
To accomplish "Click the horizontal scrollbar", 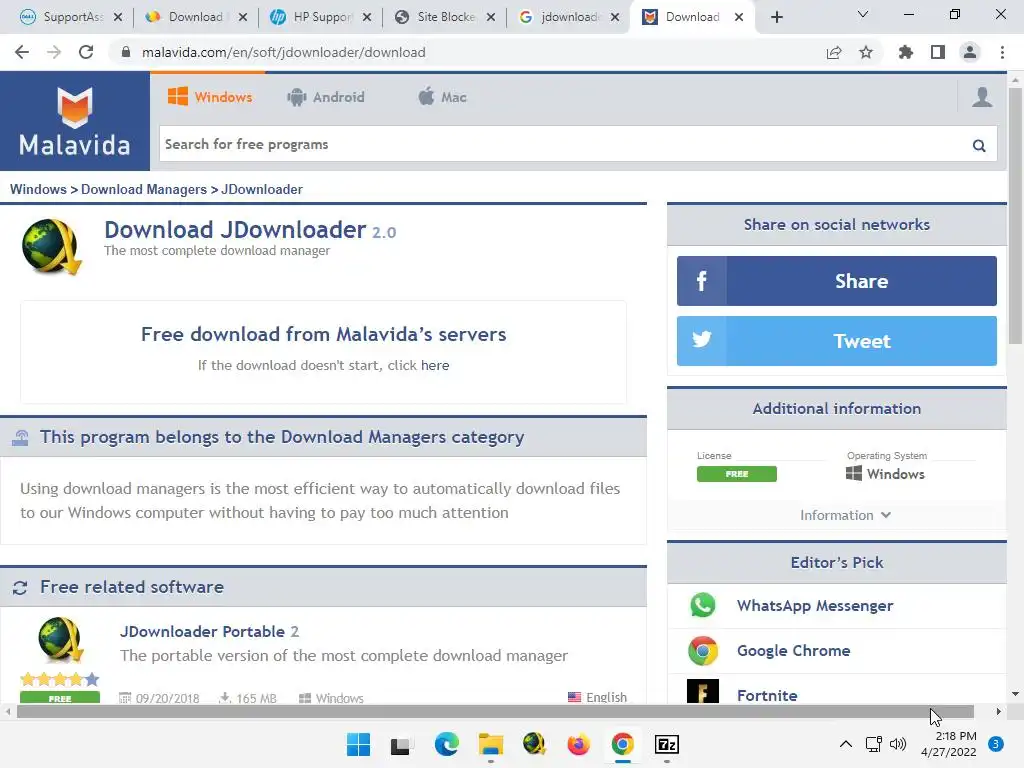I will point(495,712).
